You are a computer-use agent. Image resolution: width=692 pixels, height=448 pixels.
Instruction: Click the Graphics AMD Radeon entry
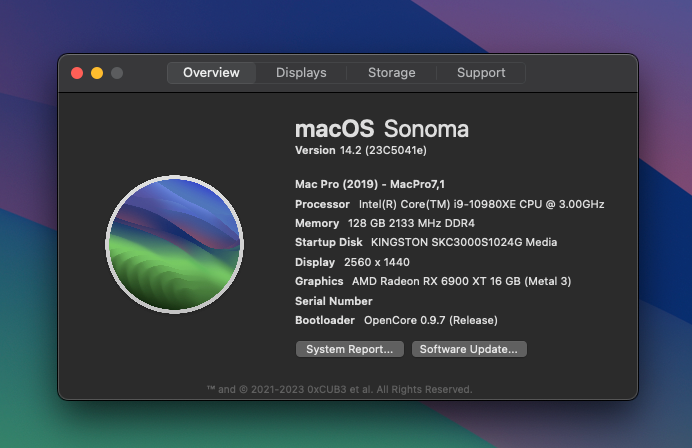pyautogui.click(x=432, y=281)
